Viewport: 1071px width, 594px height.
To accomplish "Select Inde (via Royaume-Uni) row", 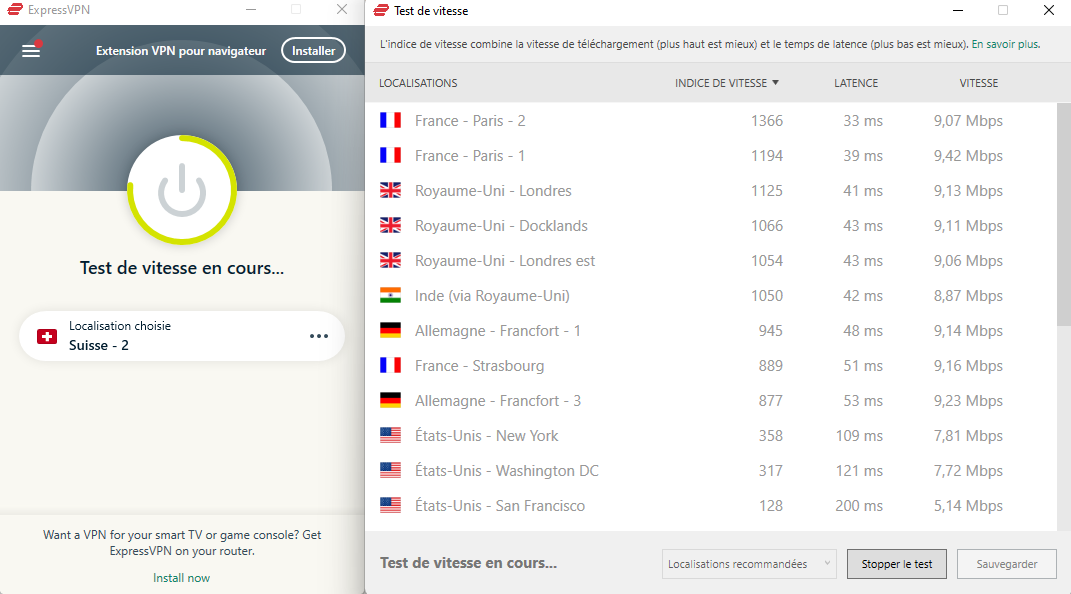I will click(711, 295).
